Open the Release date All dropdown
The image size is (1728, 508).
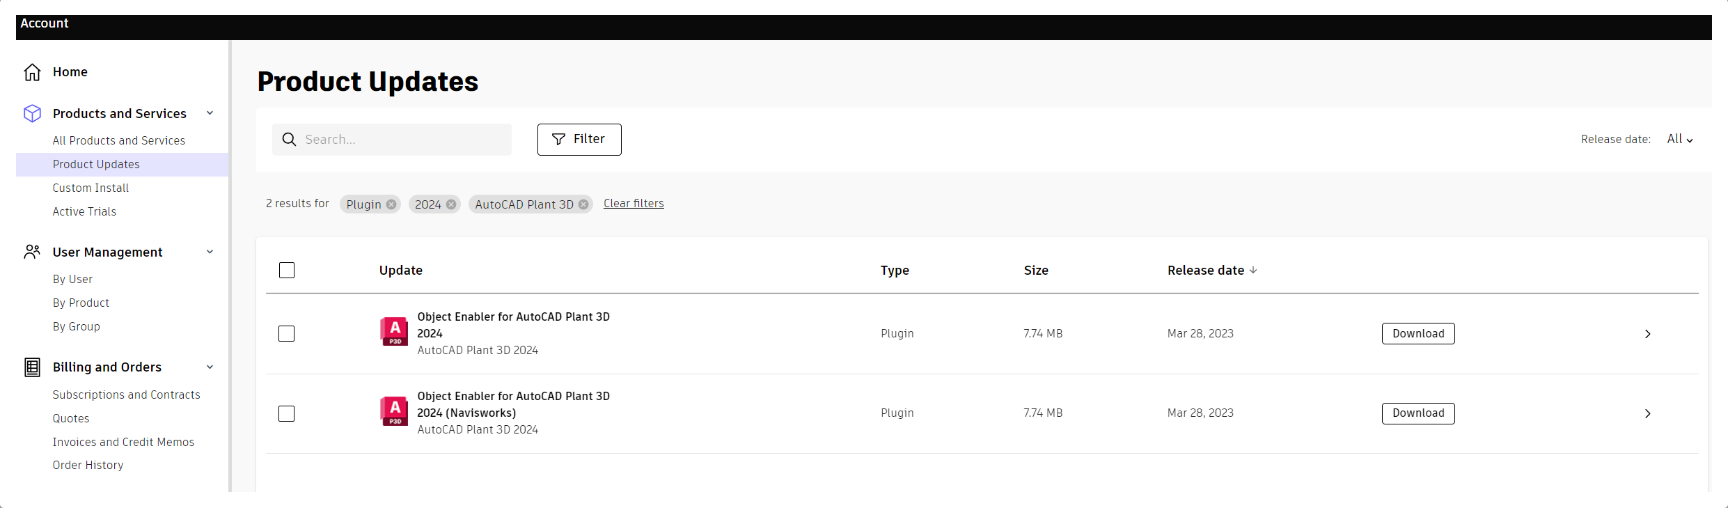coord(1680,140)
